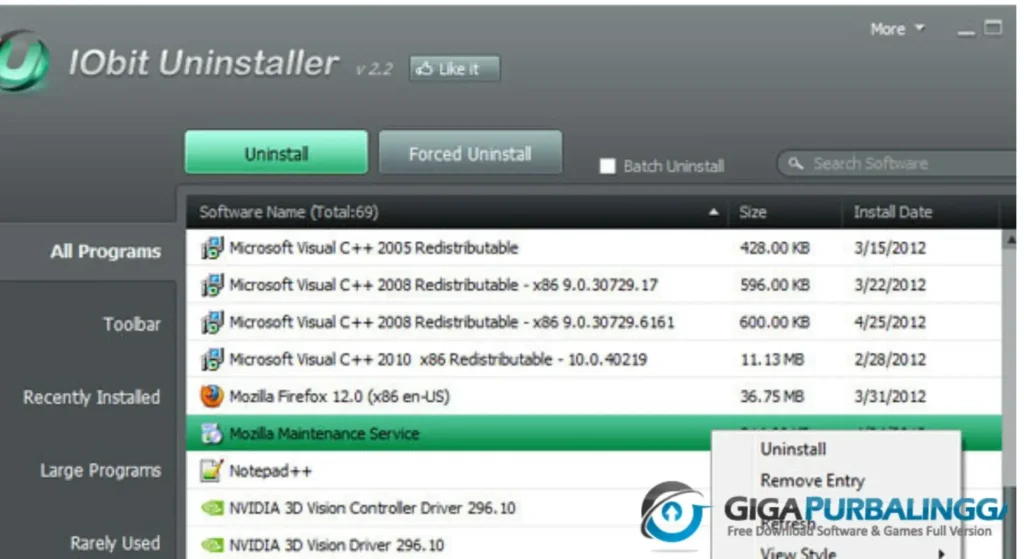This screenshot has width=1024, height=559.
Task: Click the 596.00 KB size value
Action: [774, 285]
